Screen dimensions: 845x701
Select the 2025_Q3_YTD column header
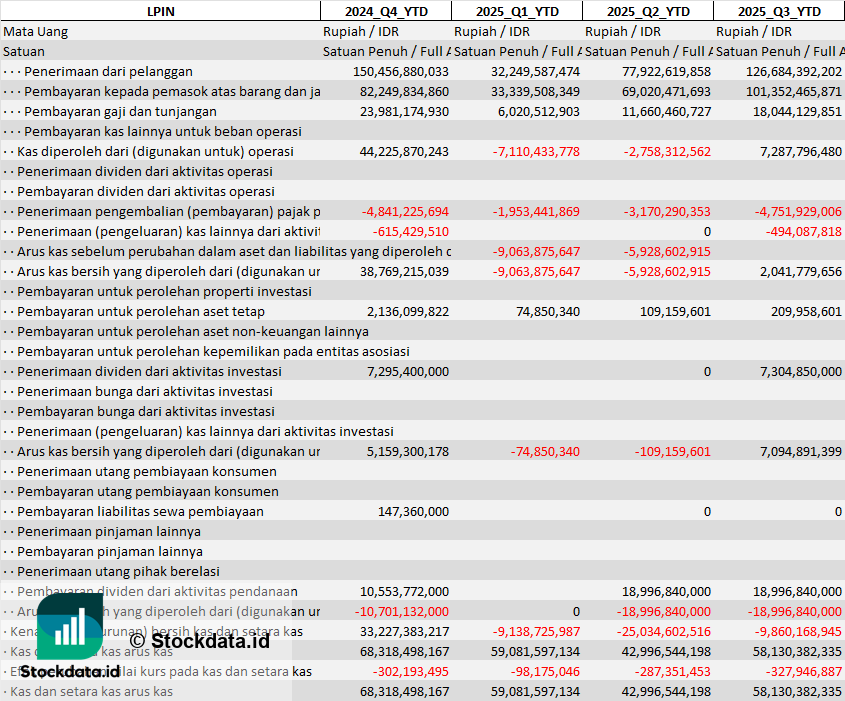coord(779,11)
